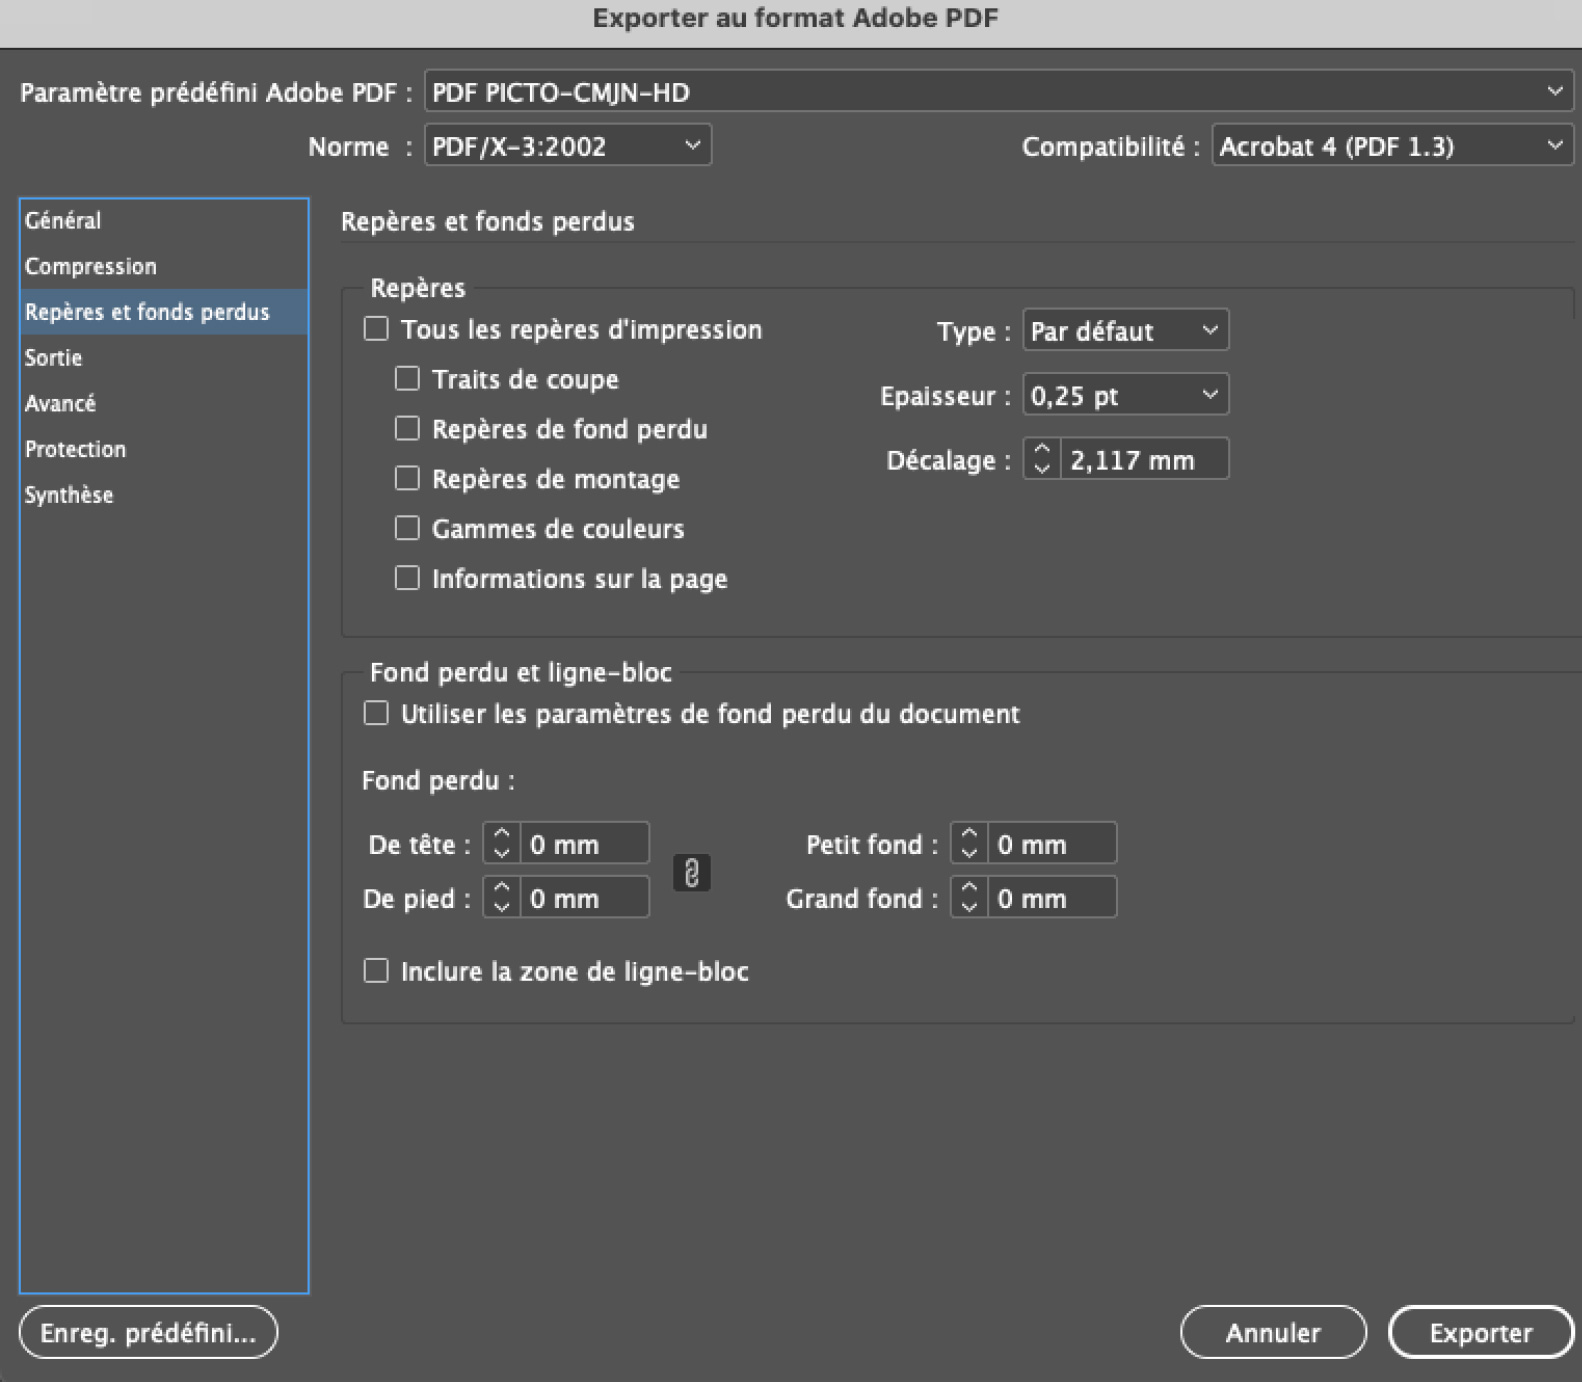This screenshot has height=1382, width=1582.
Task: Click the bleed values chain link icon
Action: 691,872
